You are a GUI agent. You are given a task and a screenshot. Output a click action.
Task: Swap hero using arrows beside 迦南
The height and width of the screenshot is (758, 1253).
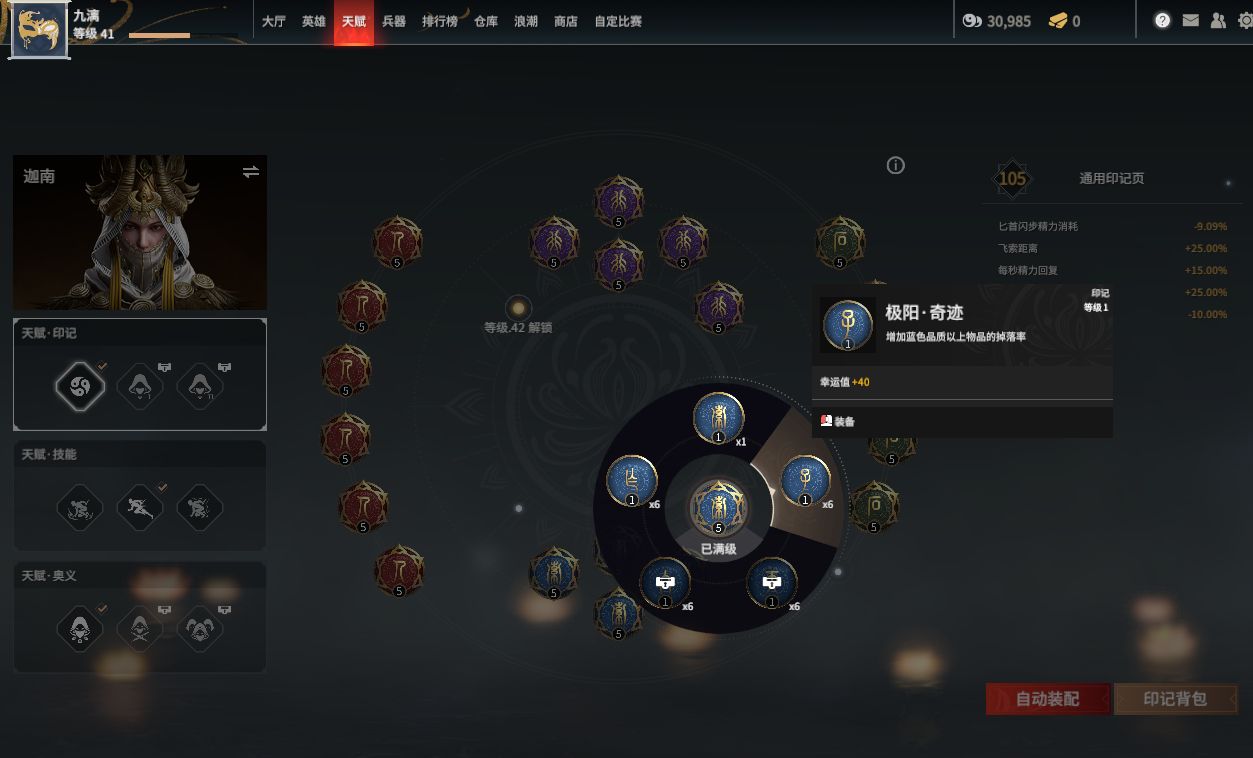251,172
